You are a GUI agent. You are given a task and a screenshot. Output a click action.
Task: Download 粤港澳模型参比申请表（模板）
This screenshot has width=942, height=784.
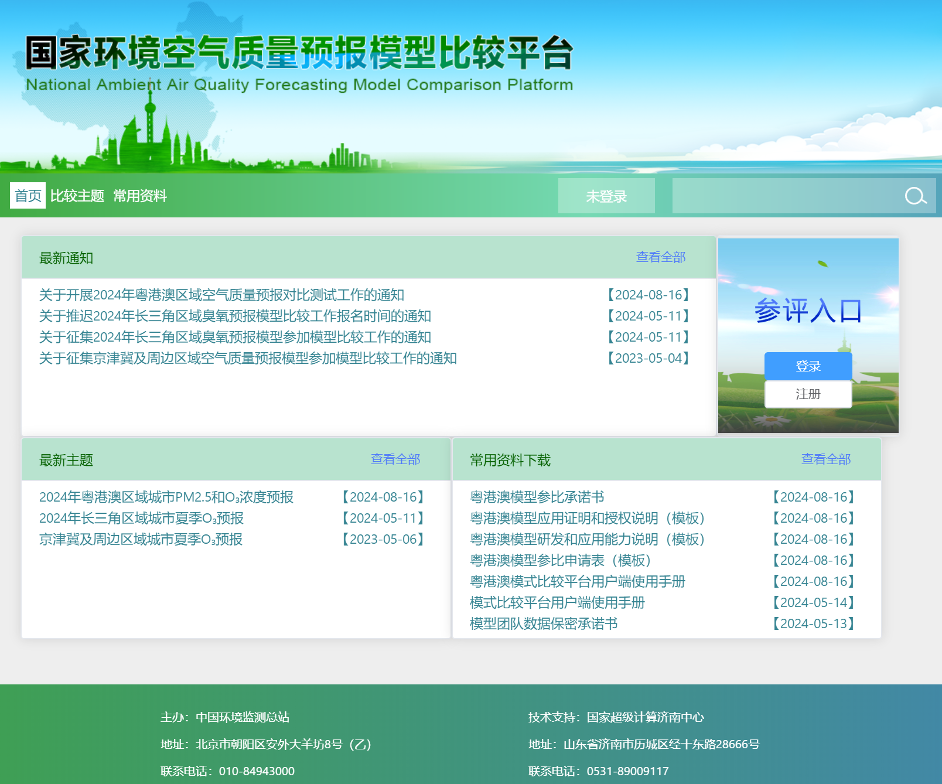click(561, 560)
